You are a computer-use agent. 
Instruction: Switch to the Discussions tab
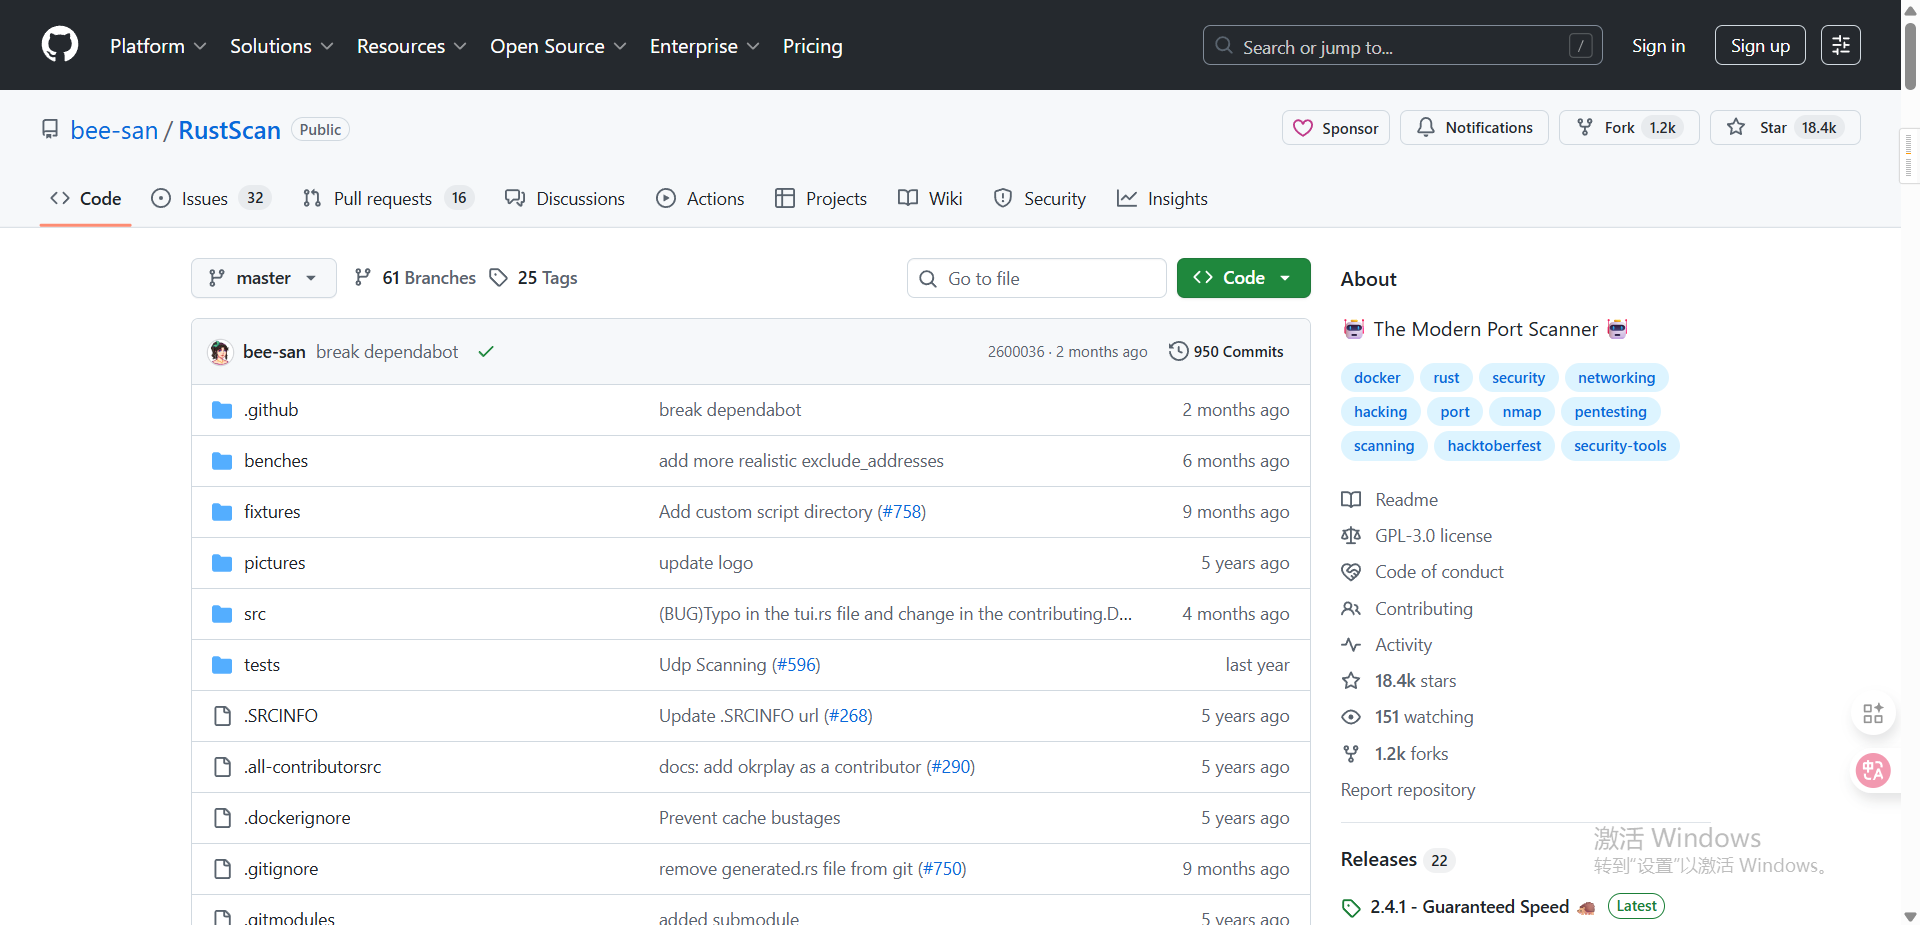pos(565,199)
